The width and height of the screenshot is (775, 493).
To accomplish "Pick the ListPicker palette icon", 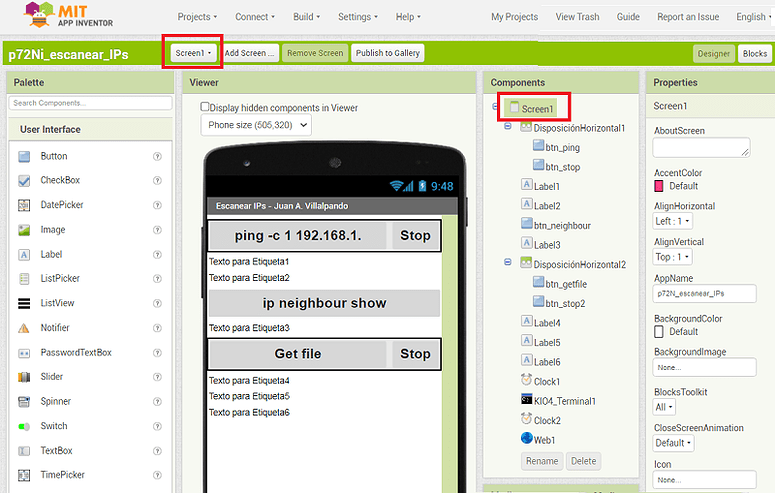I will point(24,279).
